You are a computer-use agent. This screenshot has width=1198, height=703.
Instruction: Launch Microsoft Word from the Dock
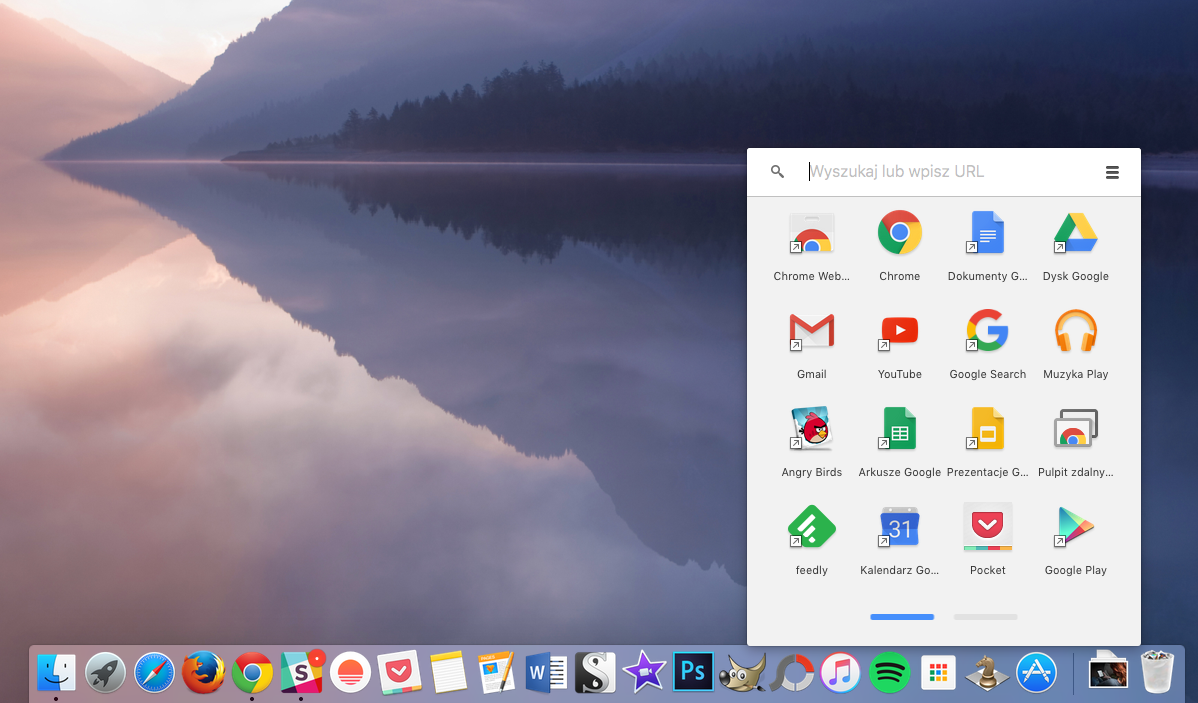[546, 672]
